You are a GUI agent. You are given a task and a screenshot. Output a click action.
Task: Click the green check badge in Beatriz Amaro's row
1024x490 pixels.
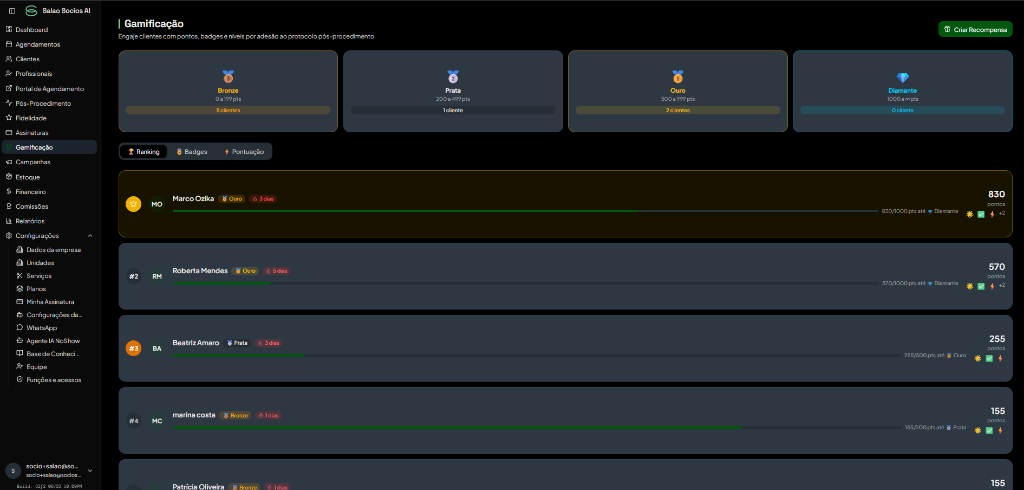(989, 358)
